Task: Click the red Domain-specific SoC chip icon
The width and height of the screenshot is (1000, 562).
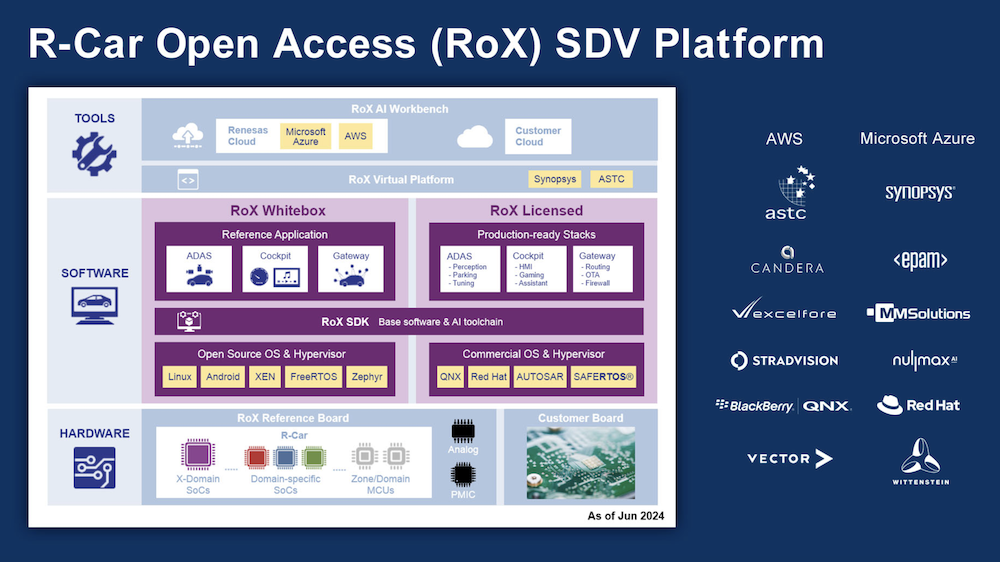Action: [256, 457]
